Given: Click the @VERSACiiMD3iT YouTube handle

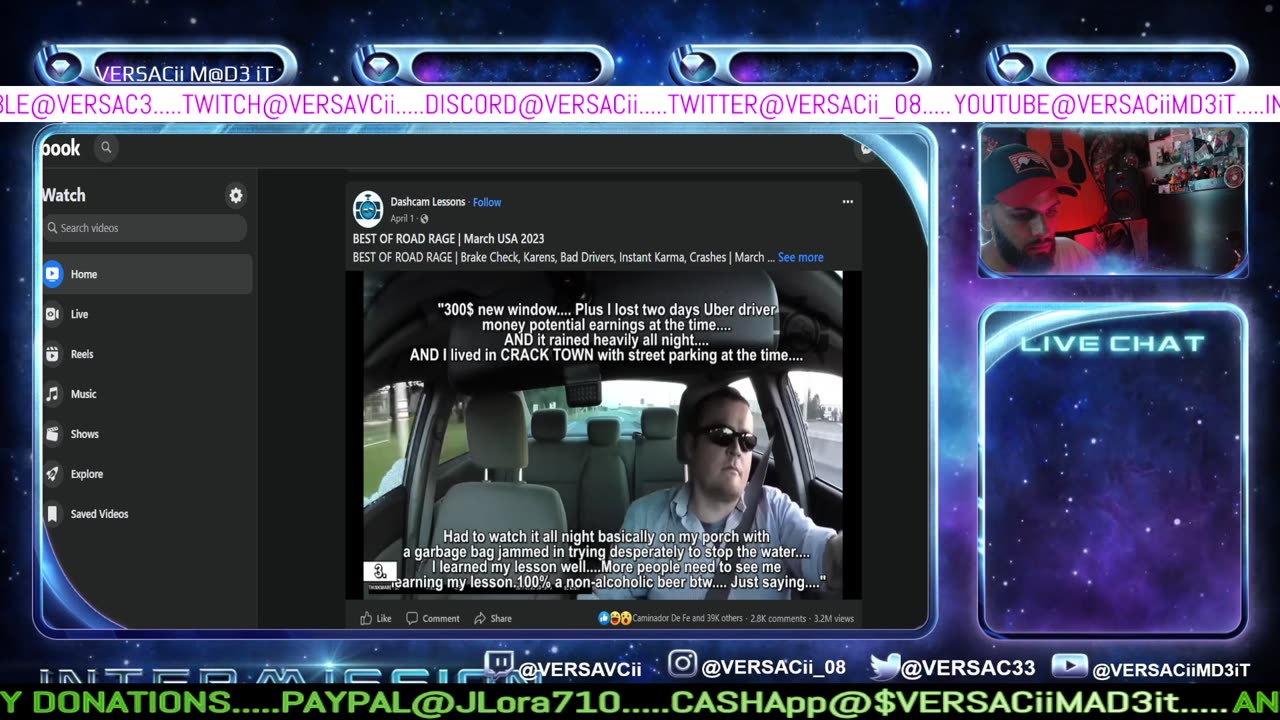Looking at the screenshot, I should 1171,670.
